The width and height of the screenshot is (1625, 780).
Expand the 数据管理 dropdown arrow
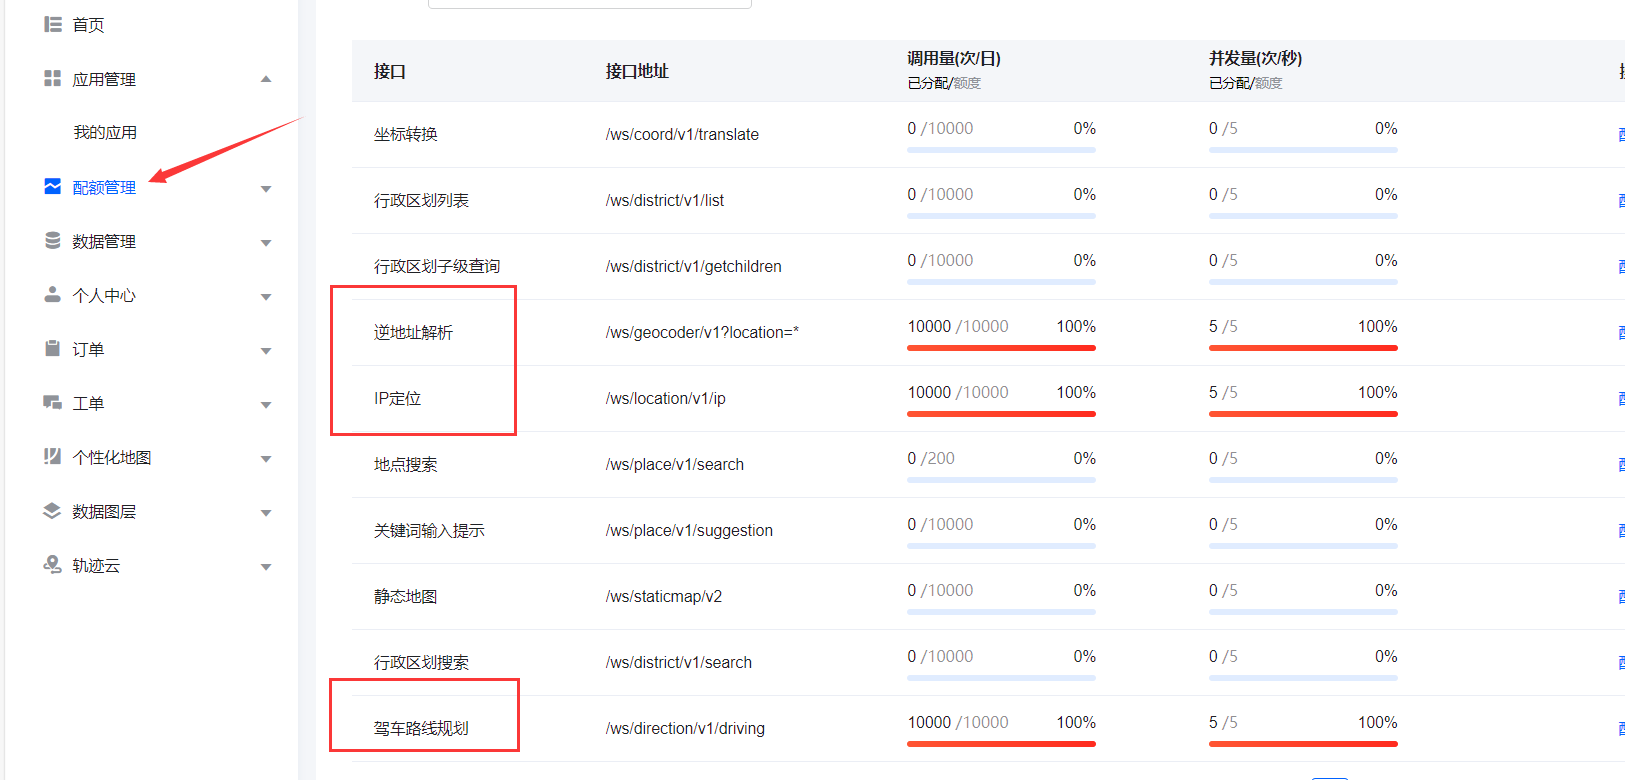[266, 242]
